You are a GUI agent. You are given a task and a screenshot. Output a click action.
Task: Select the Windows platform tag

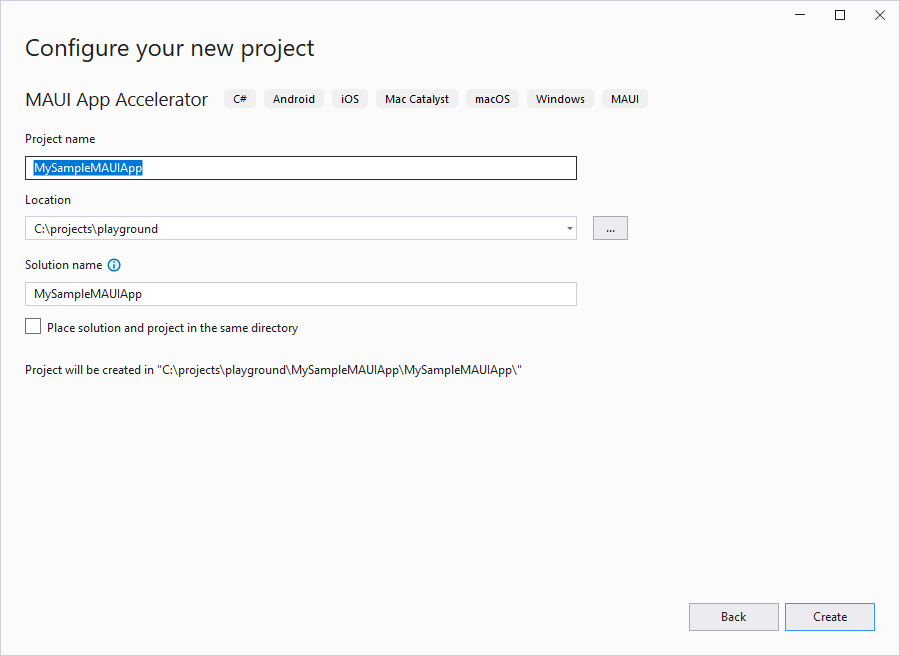(x=560, y=99)
